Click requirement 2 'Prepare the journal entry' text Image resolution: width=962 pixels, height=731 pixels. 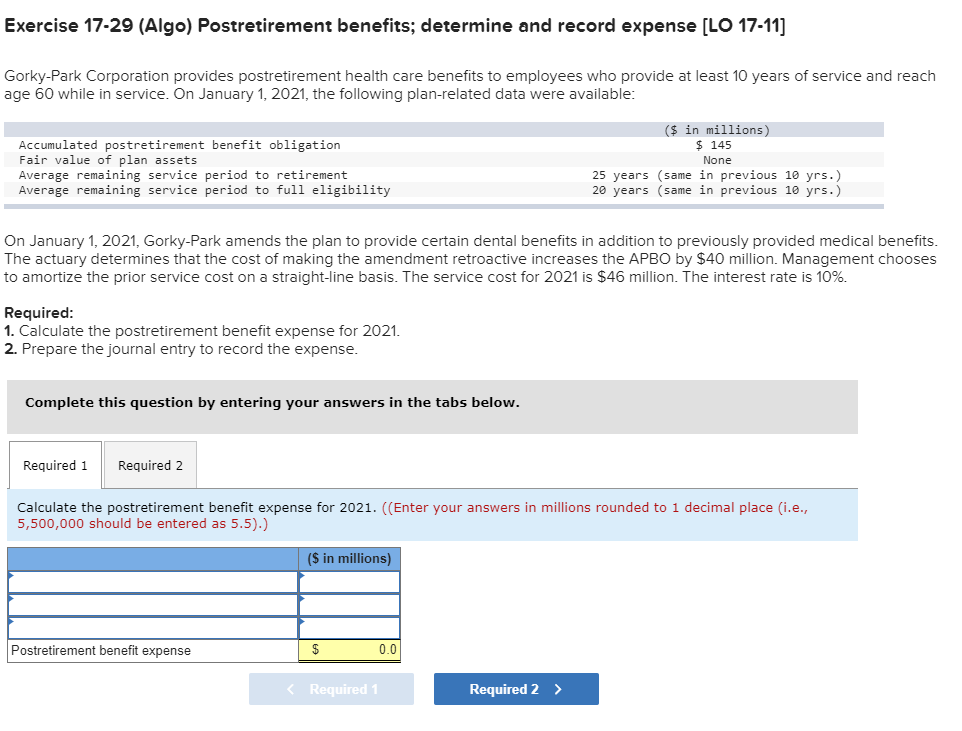[x=181, y=349]
